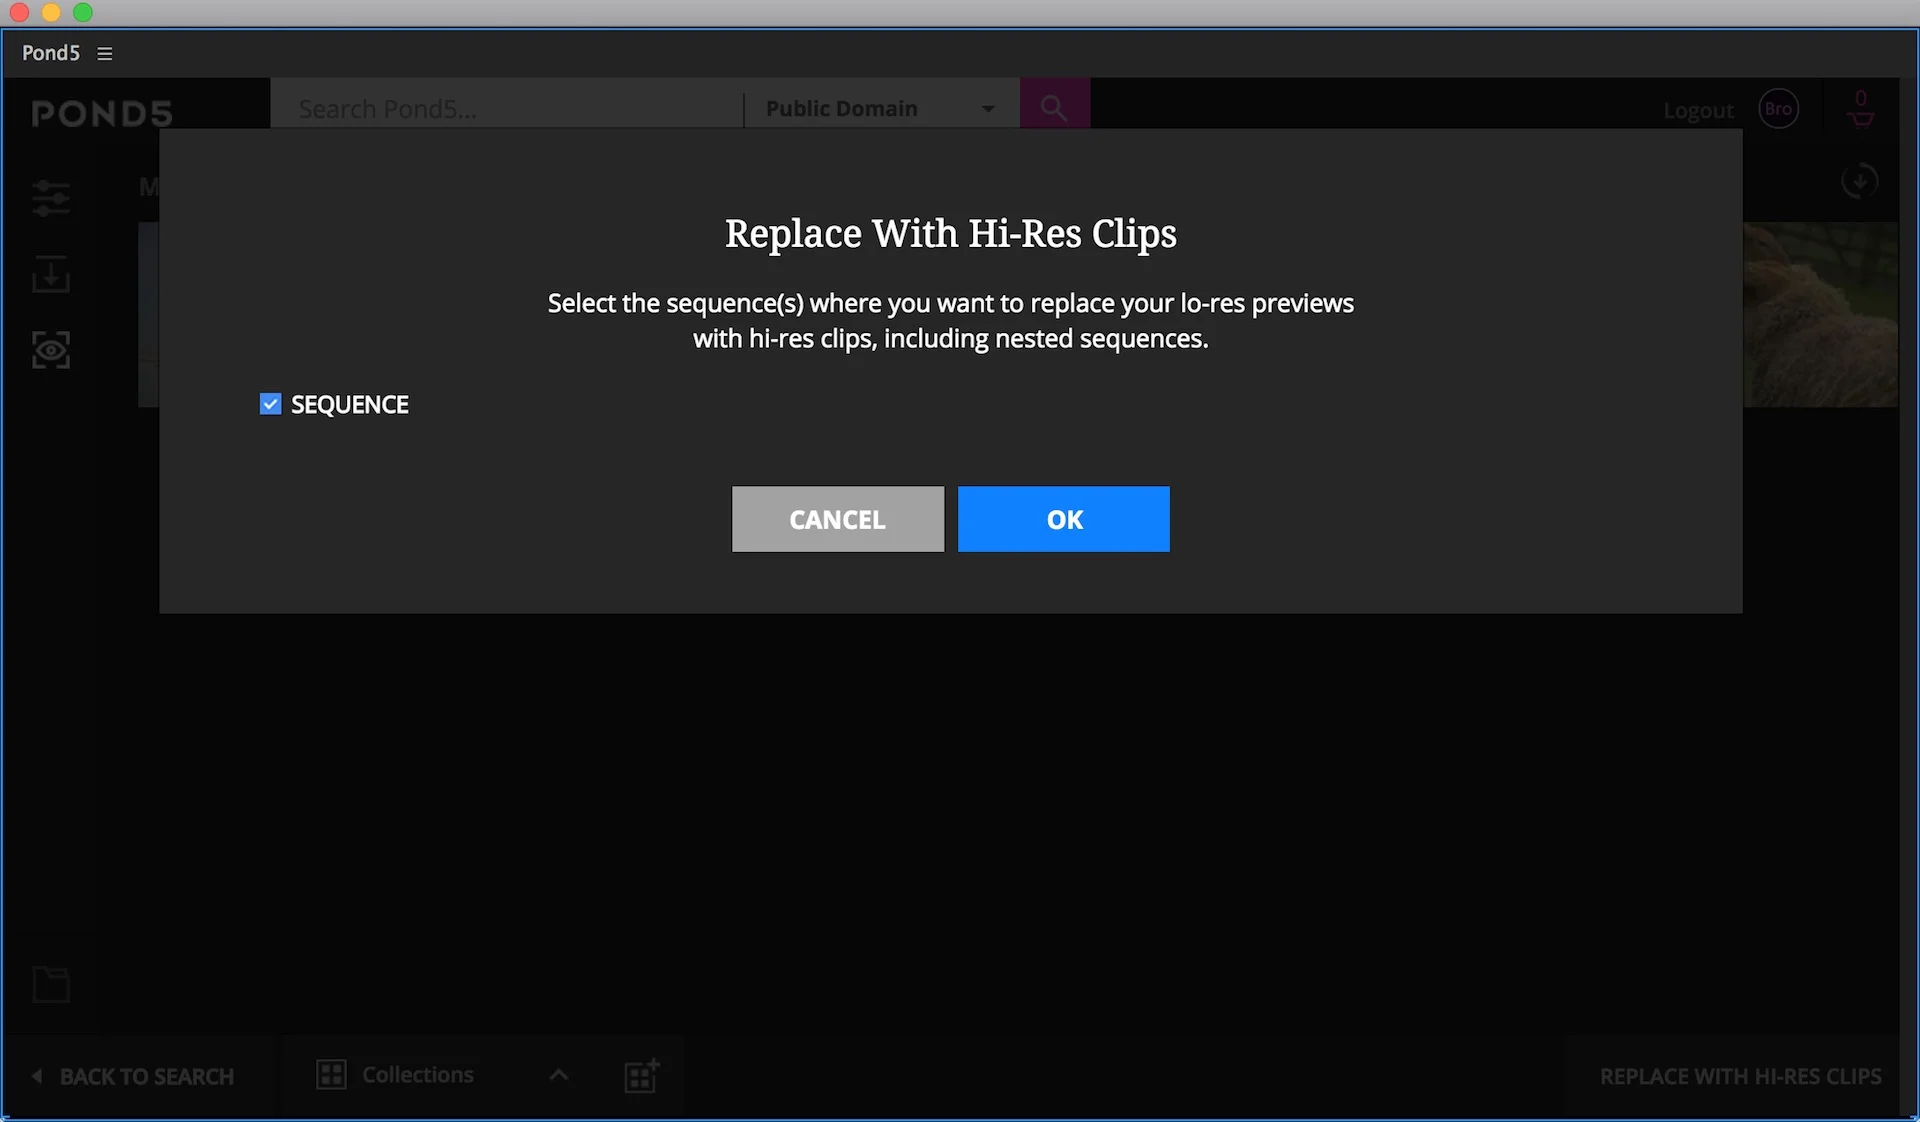
Task: Click the Logout link
Action: pyautogui.click(x=1697, y=110)
